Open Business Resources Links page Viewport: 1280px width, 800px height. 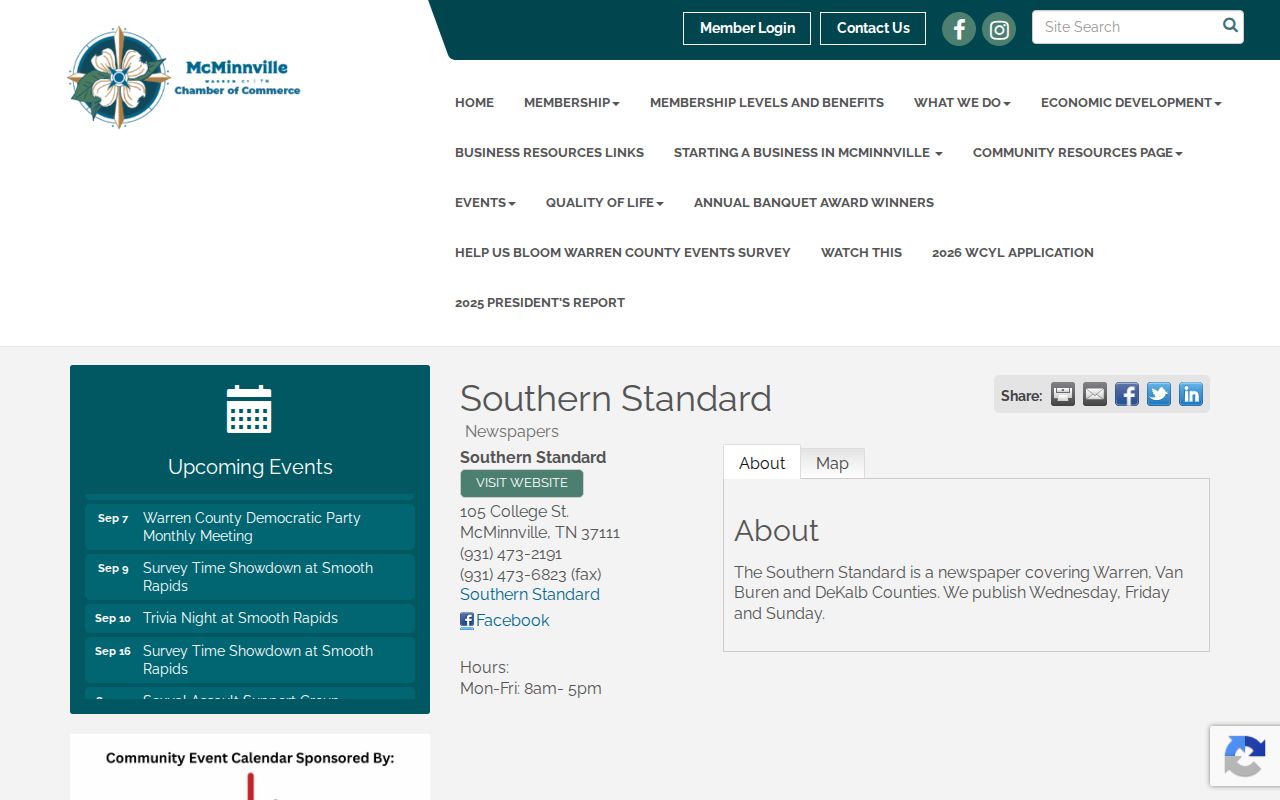[549, 152]
